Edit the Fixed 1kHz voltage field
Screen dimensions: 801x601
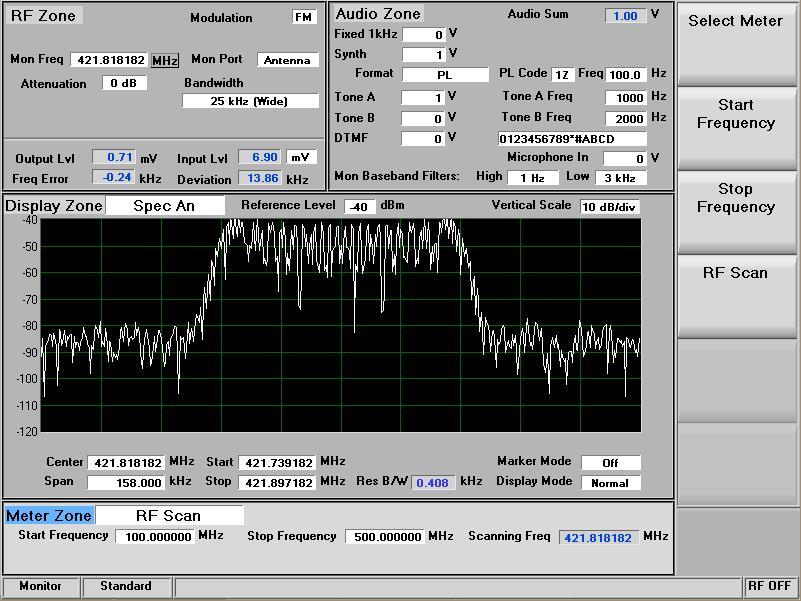(x=423, y=34)
